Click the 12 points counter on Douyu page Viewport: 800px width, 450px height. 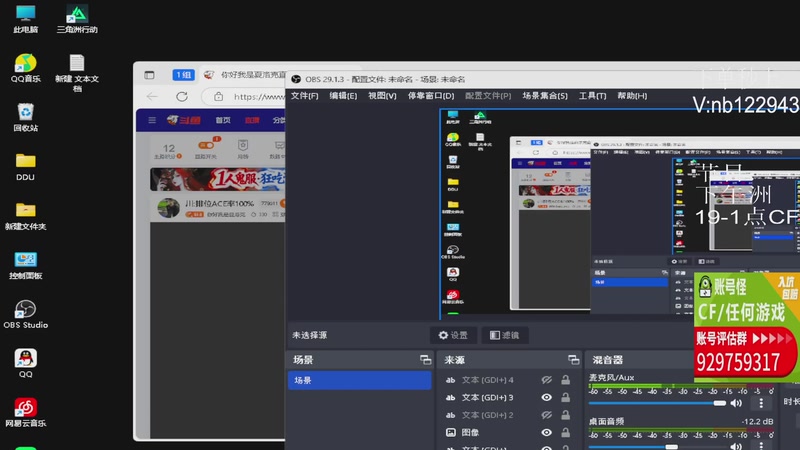[x=169, y=150]
